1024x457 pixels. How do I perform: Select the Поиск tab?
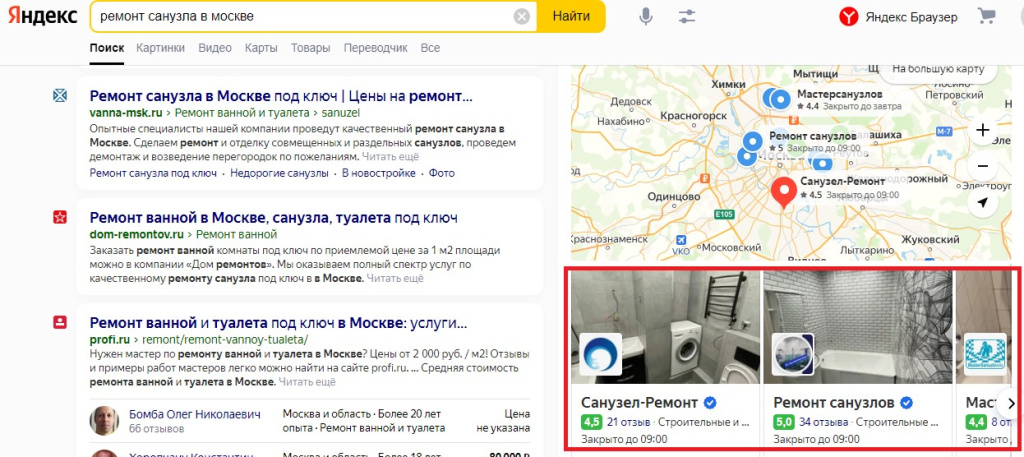[x=106, y=48]
